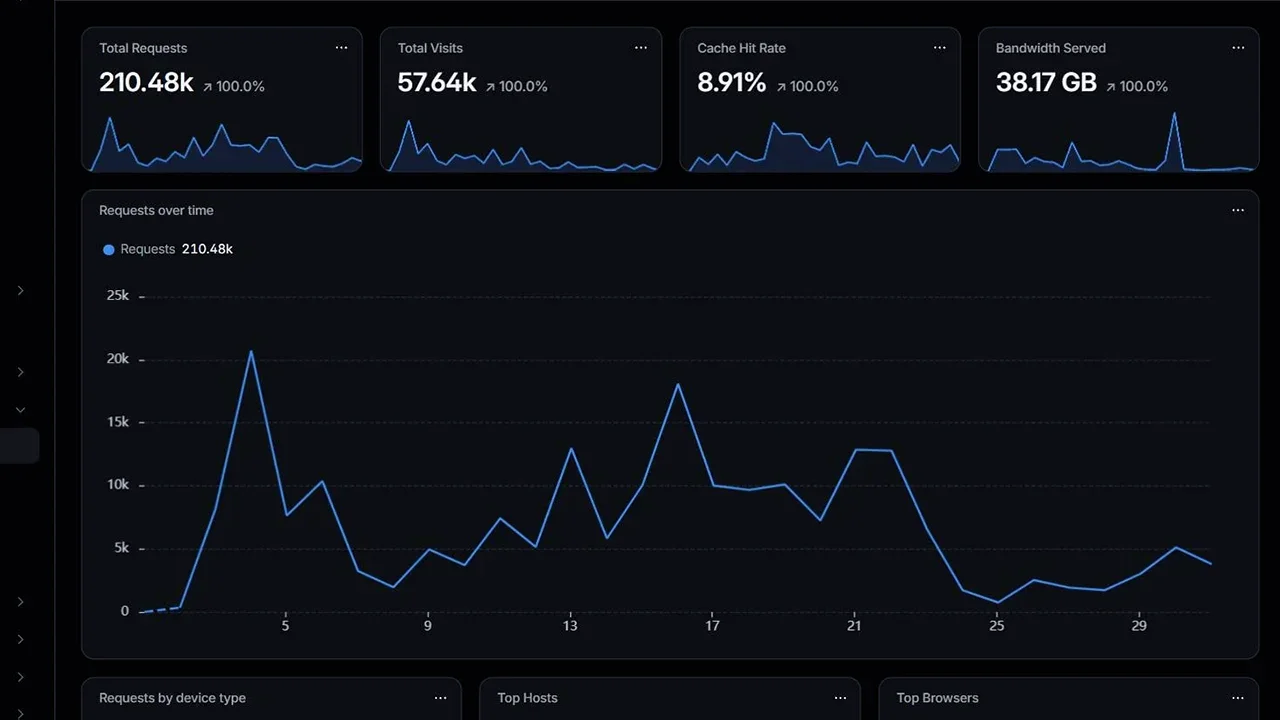Image resolution: width=1280 pixels, height=720 pixels.
Task: Open the Total Requests card options menu
Action: (x=341, y=48)
